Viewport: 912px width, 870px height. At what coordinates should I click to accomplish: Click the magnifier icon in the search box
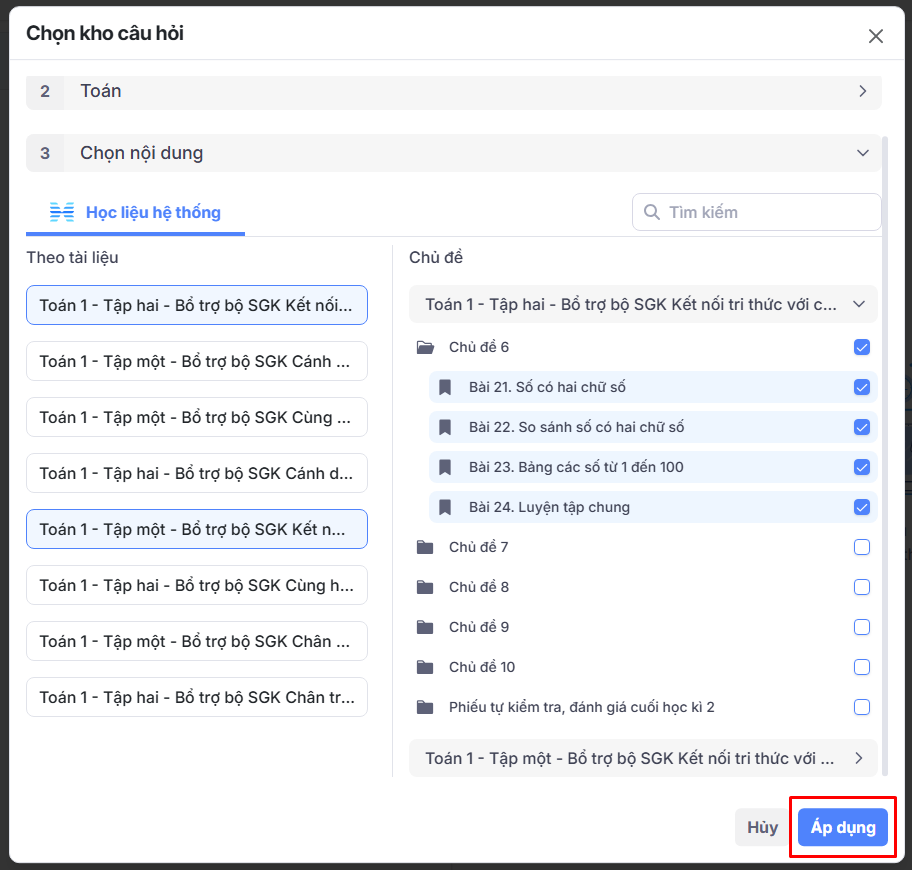[x=652, y=212]
